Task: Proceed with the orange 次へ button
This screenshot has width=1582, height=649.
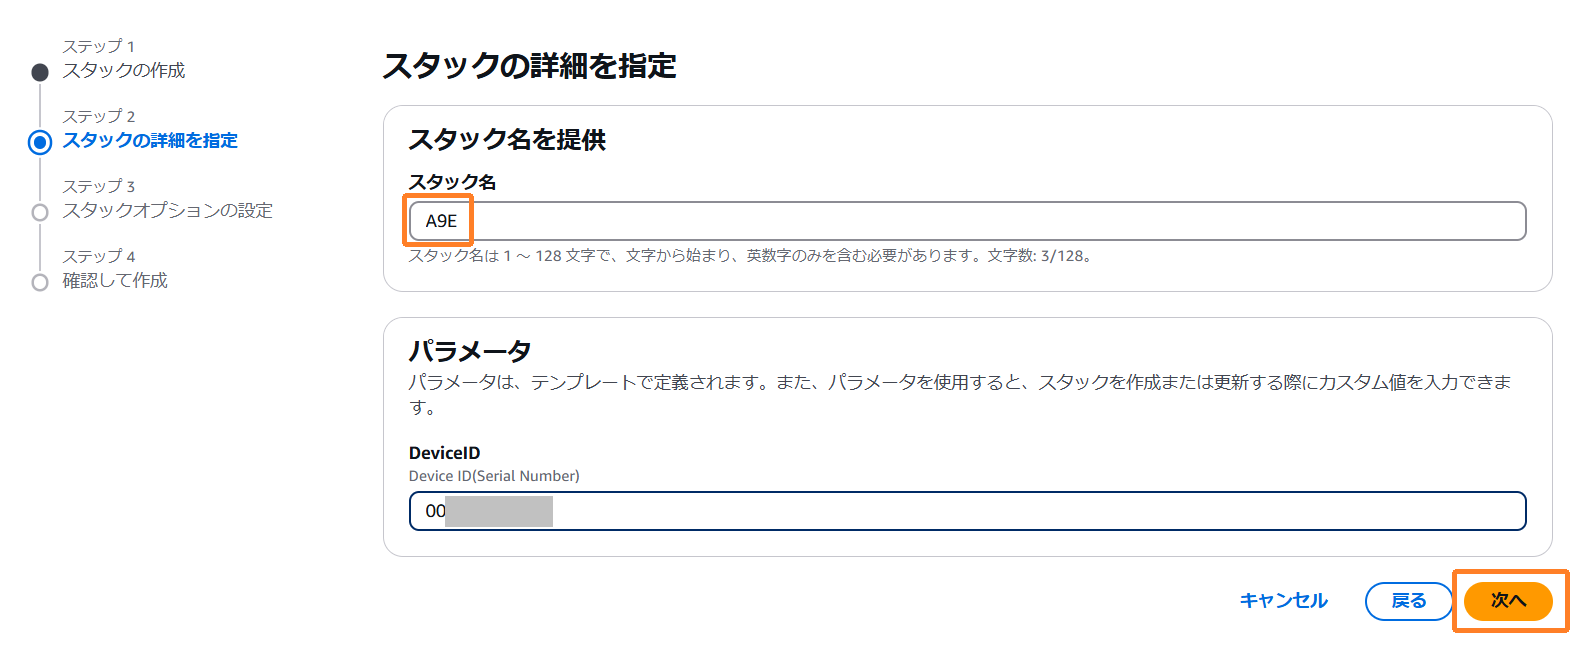Action: click(1508, 601)
